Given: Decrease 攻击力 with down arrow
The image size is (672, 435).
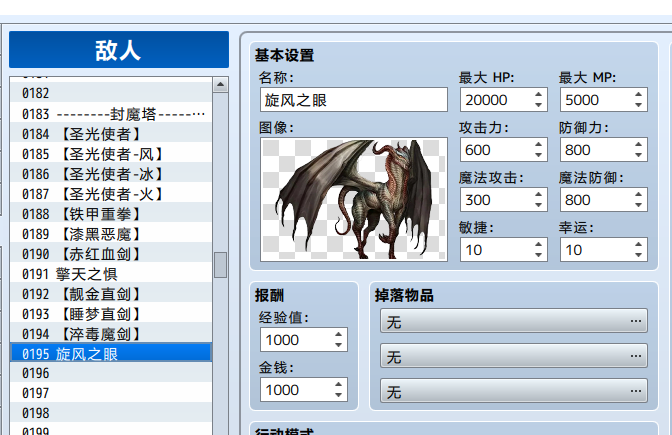Looking at the screenshot, I should [539, 156].
